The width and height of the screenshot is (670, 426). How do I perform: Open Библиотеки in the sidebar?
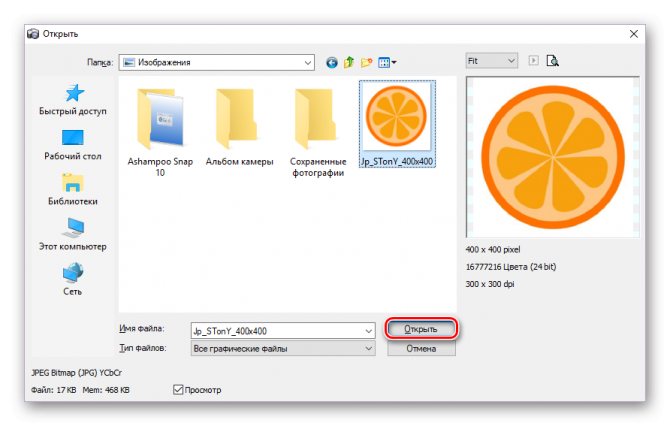point(73,189)
